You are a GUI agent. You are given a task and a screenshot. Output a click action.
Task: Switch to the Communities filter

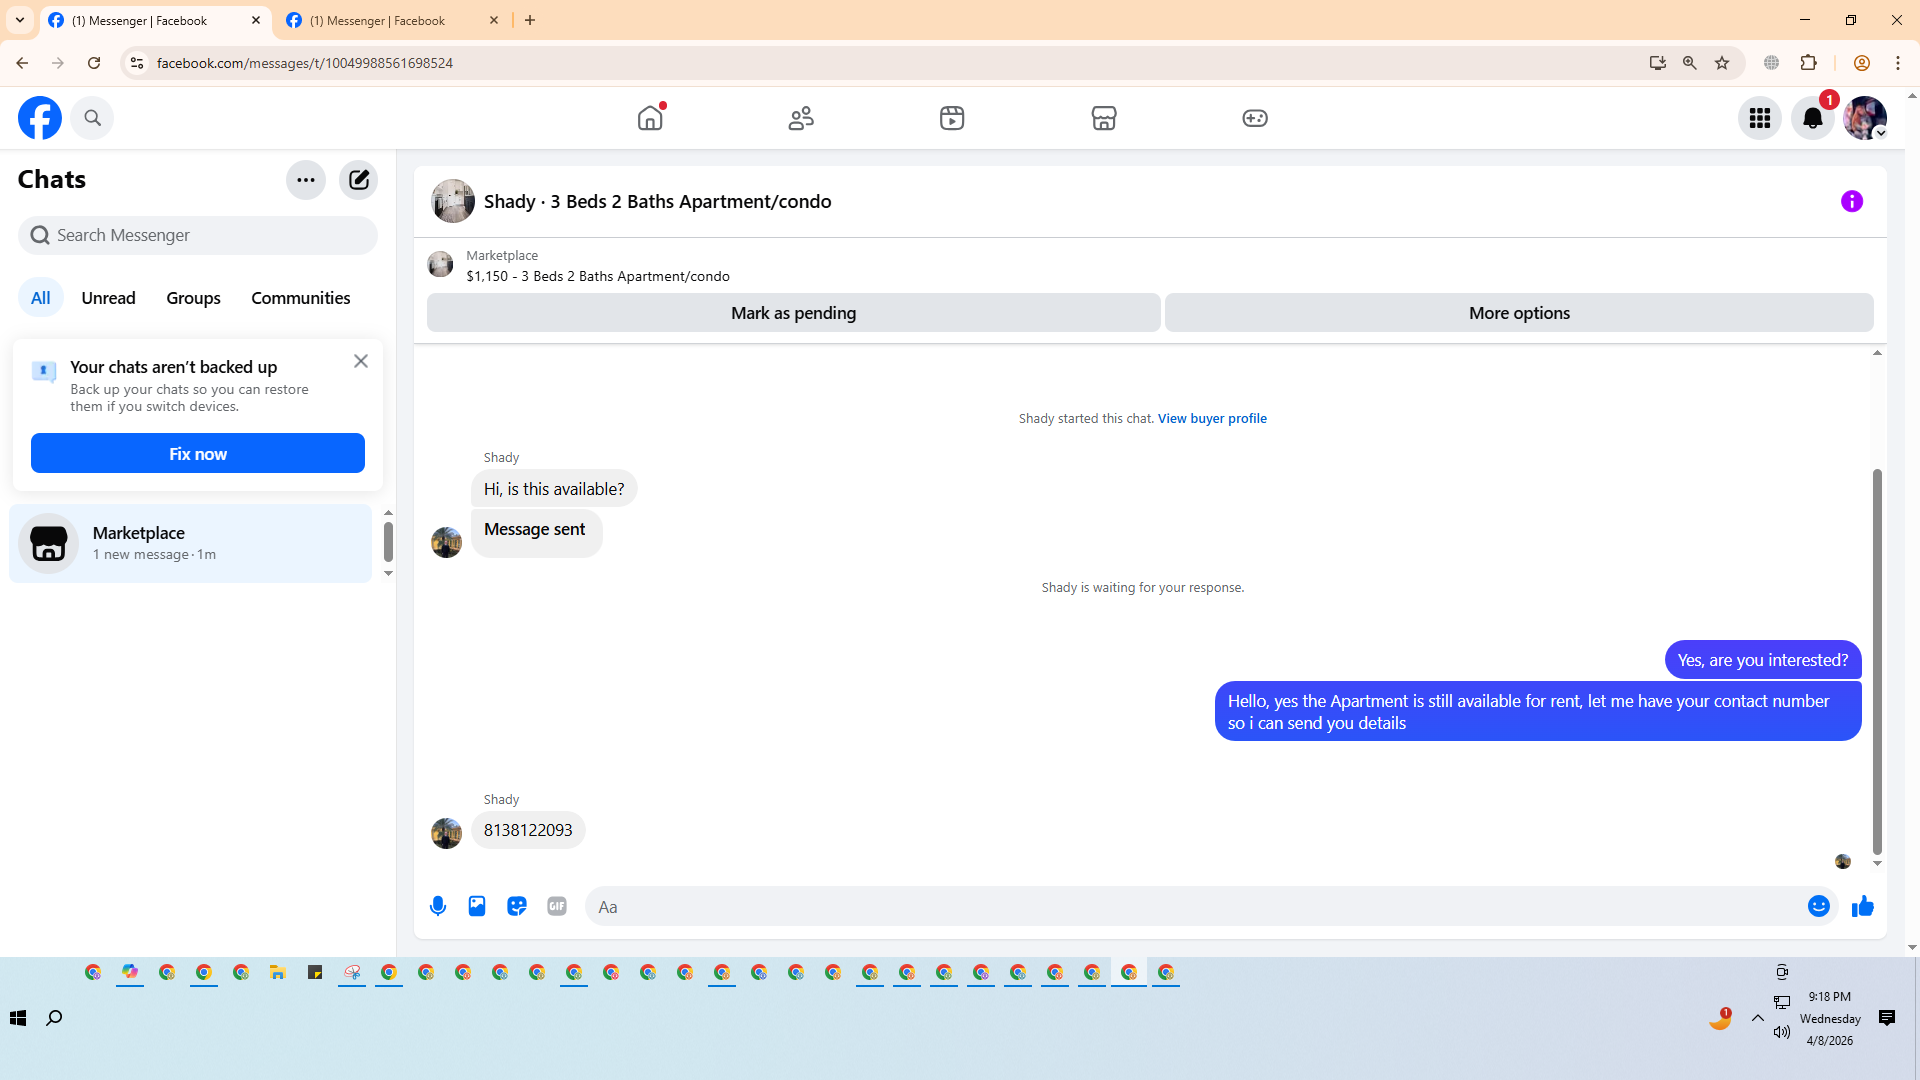tap(300, 298)
